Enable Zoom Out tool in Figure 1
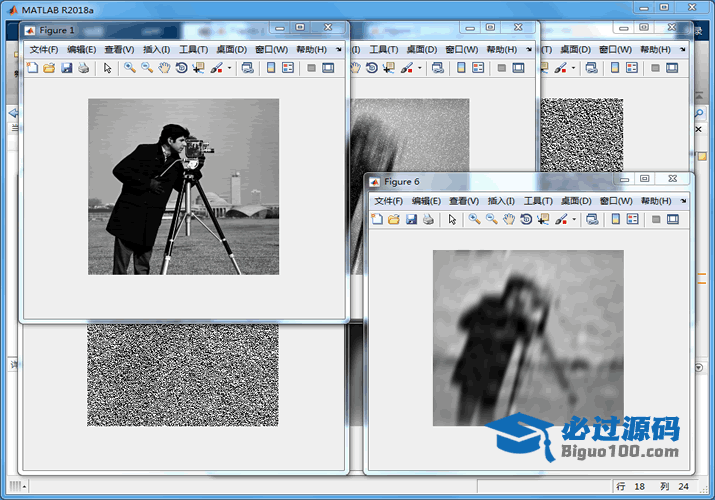The image size is (715, 500). point(147,68)
